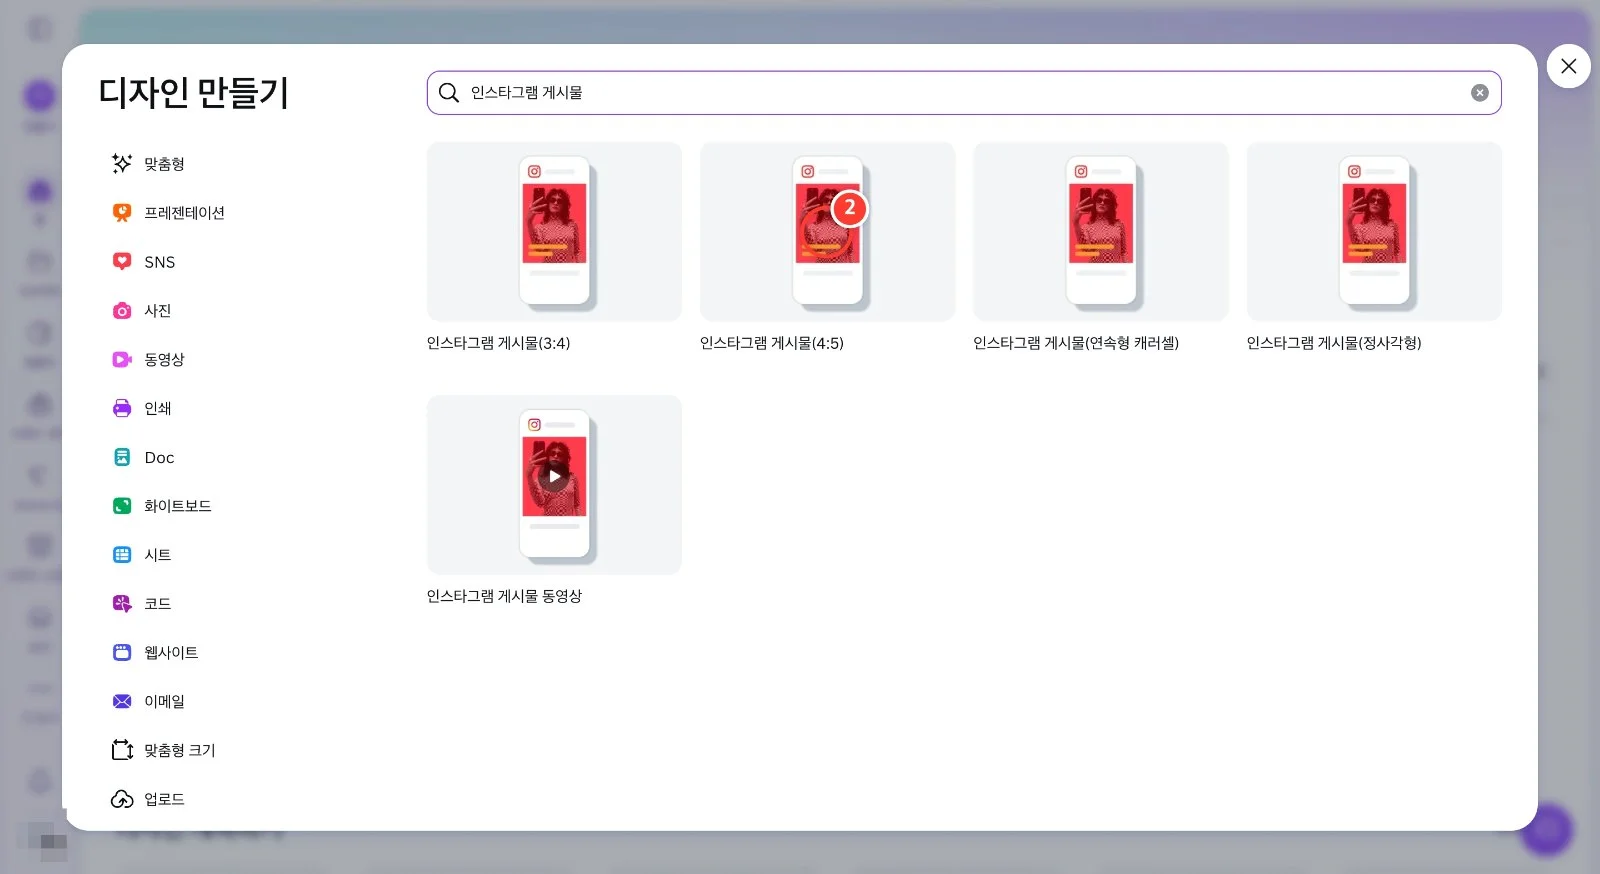The image size is (1600, 874).
Task: Select the 웹사이트 category label
Action: point(171,652)
